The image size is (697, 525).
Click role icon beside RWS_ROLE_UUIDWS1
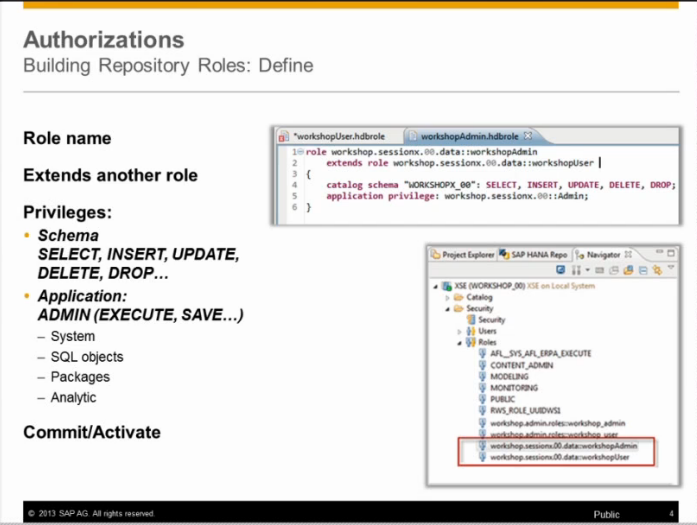pyautogui.click(x=482, y=410)
